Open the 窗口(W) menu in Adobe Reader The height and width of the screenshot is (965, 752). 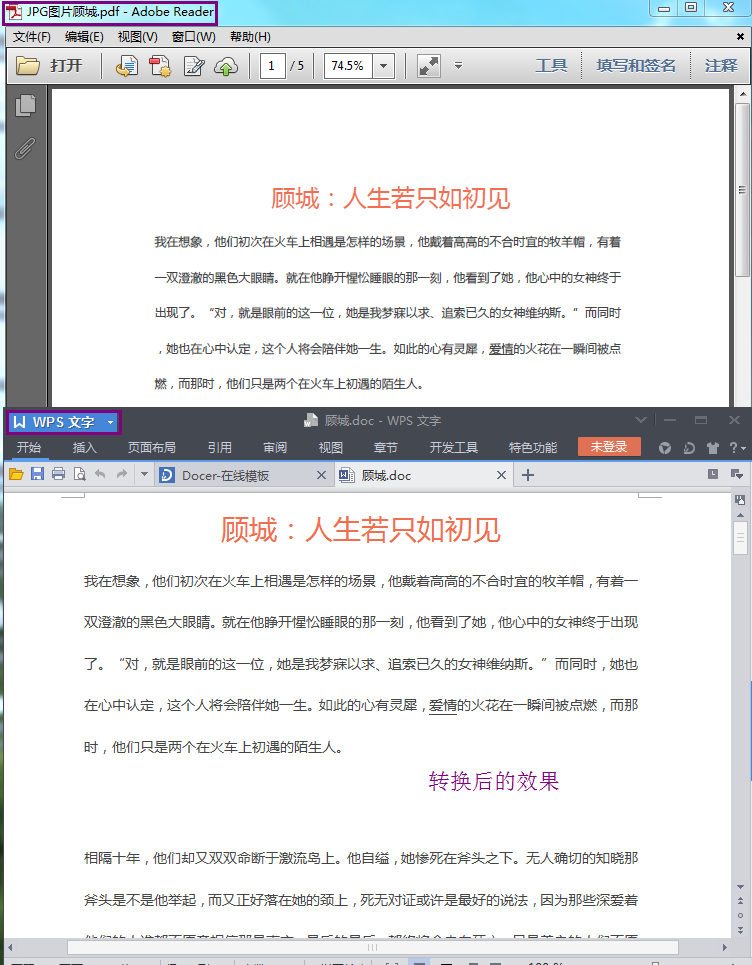coord(193,37)
